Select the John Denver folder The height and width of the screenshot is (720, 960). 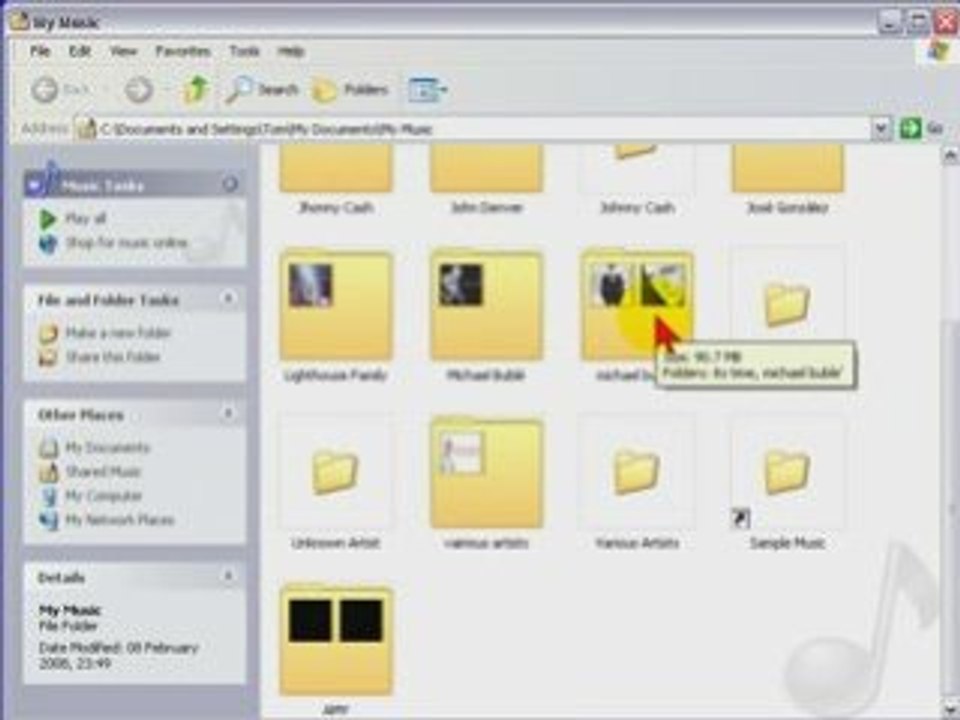click(x=486, y=178)
